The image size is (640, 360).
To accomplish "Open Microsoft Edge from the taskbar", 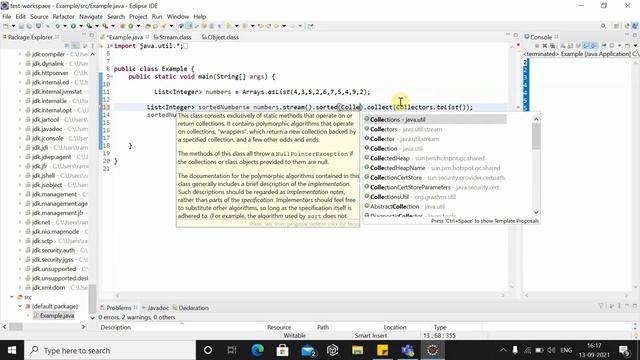I will [258, 350].
